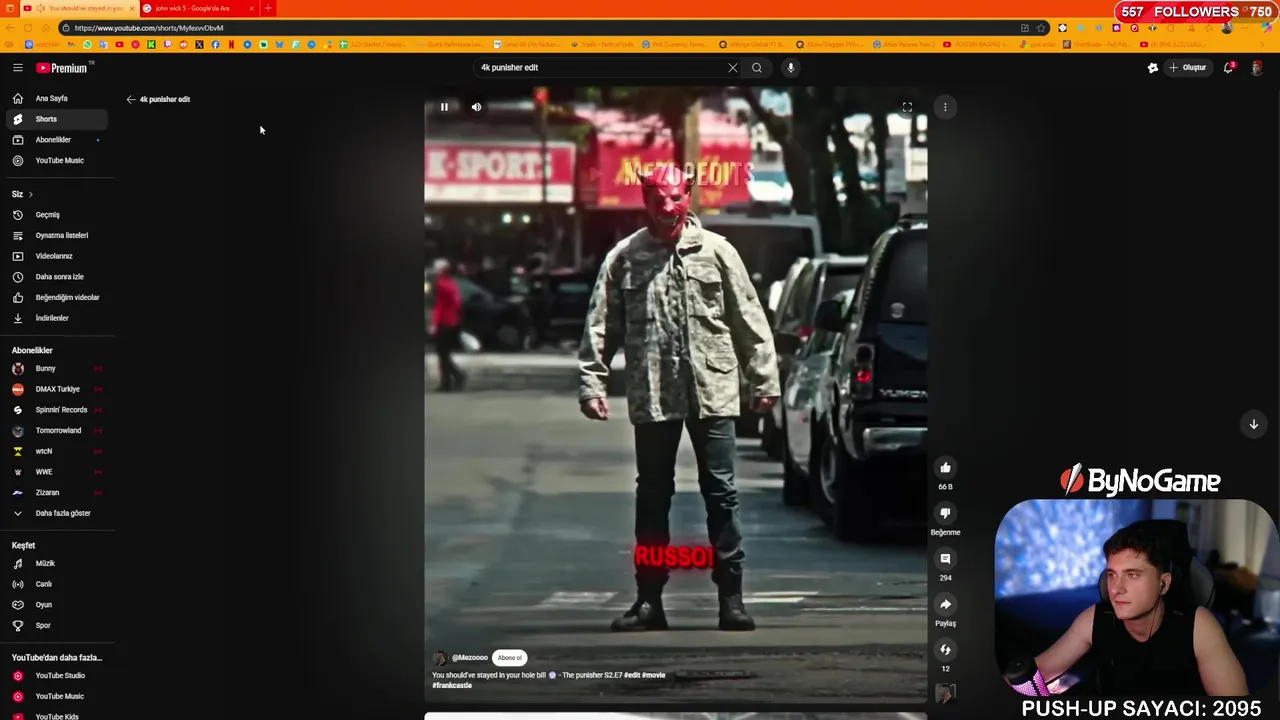This screenshot has height=720, width=1280.
Task: Open Ana Sayfa in sidebar
Action: coord(57,98)
